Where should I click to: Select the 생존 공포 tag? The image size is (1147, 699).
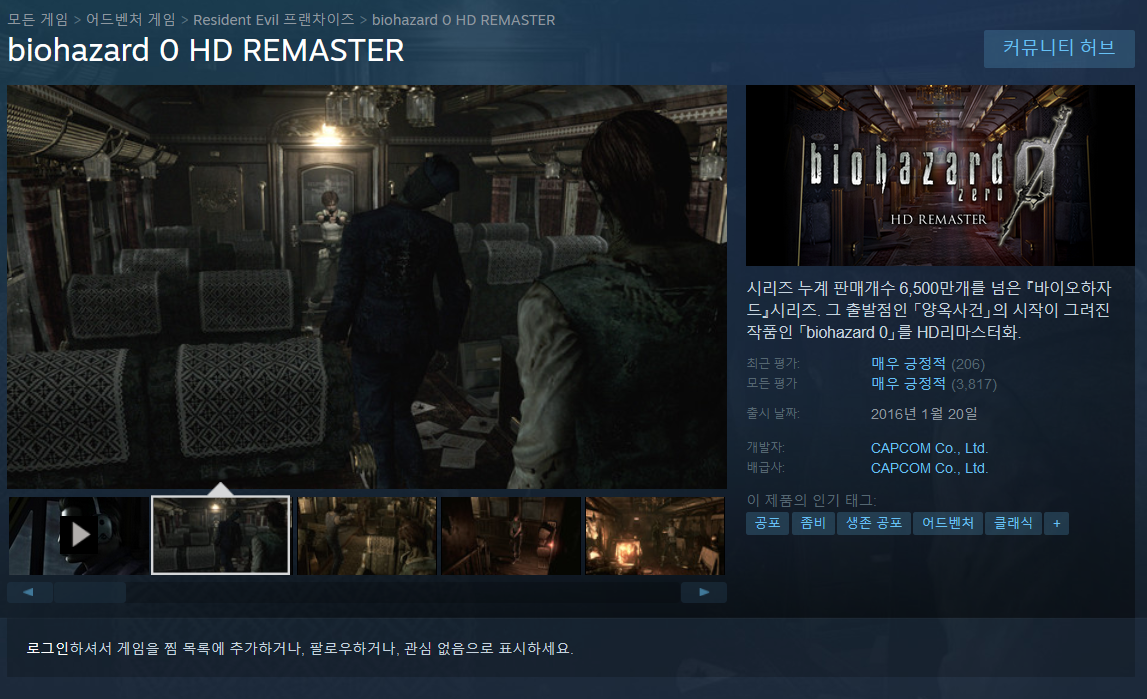click(x=873, y=524)
